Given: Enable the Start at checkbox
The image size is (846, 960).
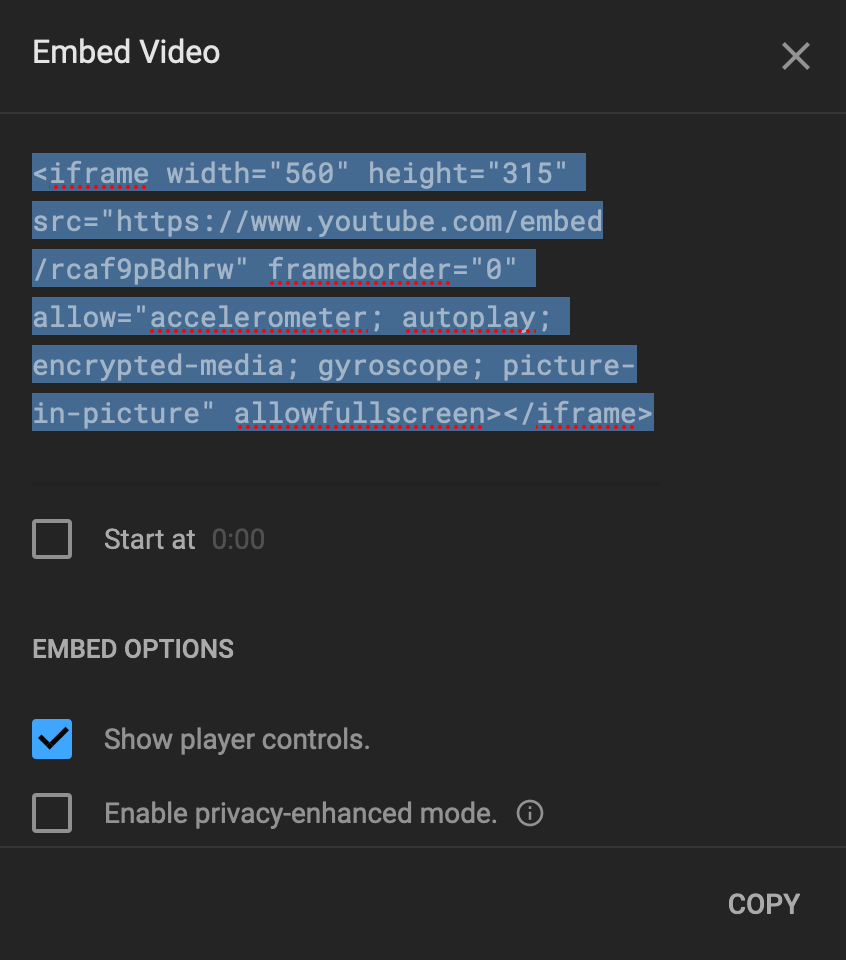Looking at the screenshot, I should [x=52, y=539].
